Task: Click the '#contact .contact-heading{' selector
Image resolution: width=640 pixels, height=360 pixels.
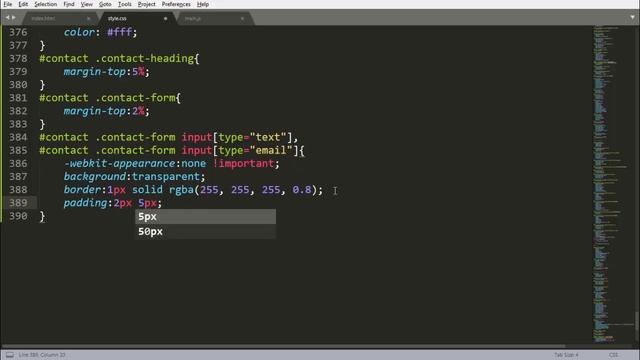Action: 119,58
